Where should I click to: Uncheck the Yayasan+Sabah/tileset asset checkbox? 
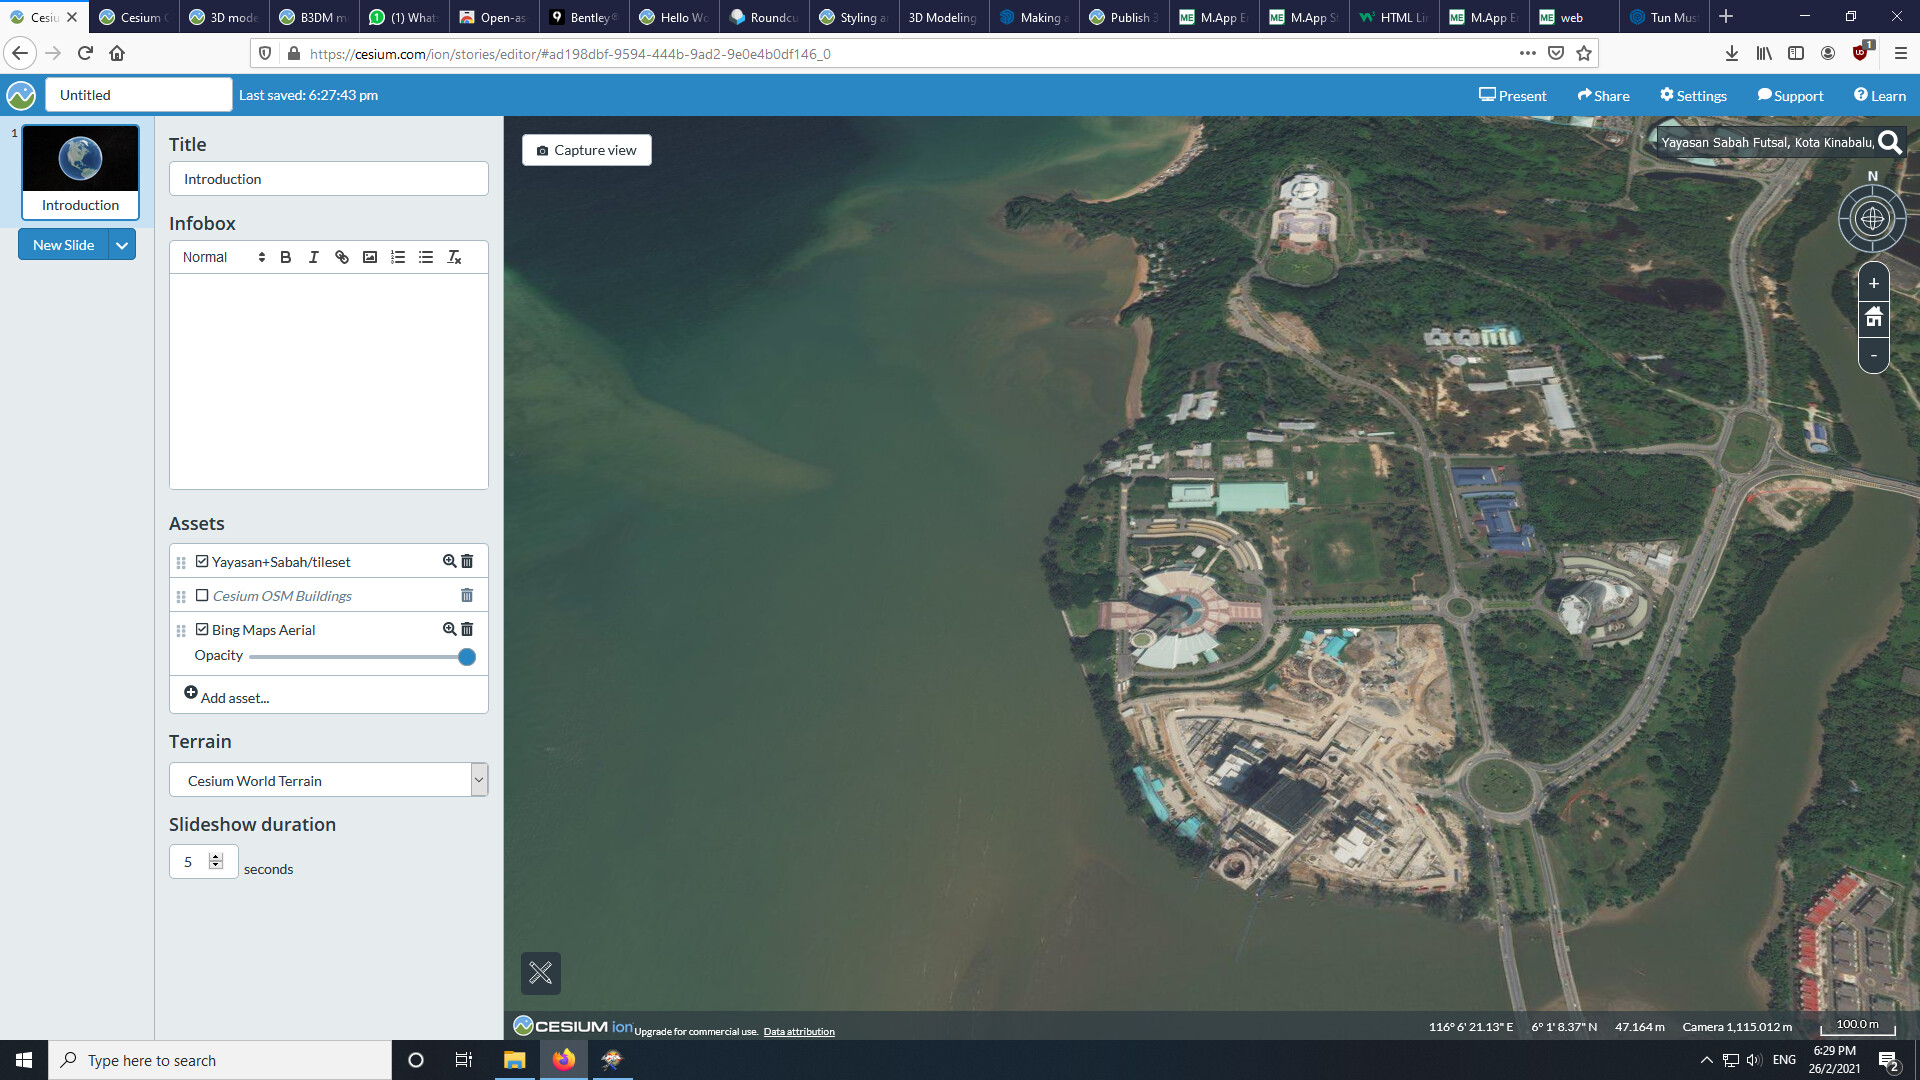point(202,562)
